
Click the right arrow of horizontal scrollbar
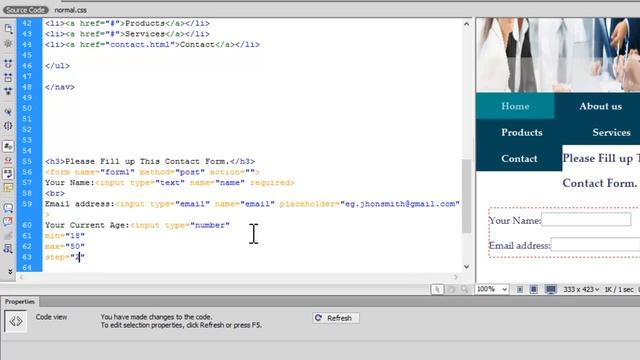[x=456, y=277]
